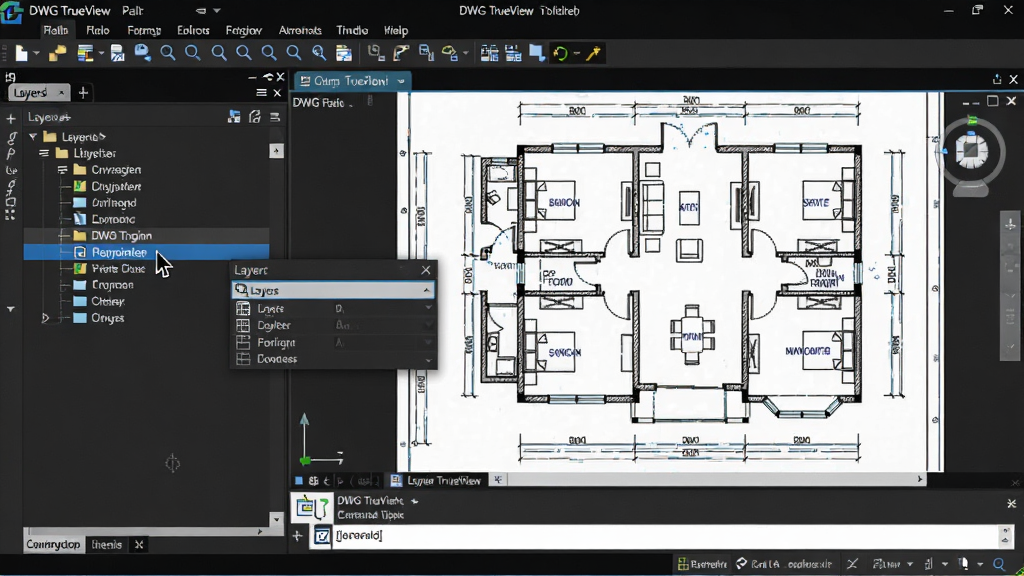Click the green circular regen arrow icon

[560, 53]
